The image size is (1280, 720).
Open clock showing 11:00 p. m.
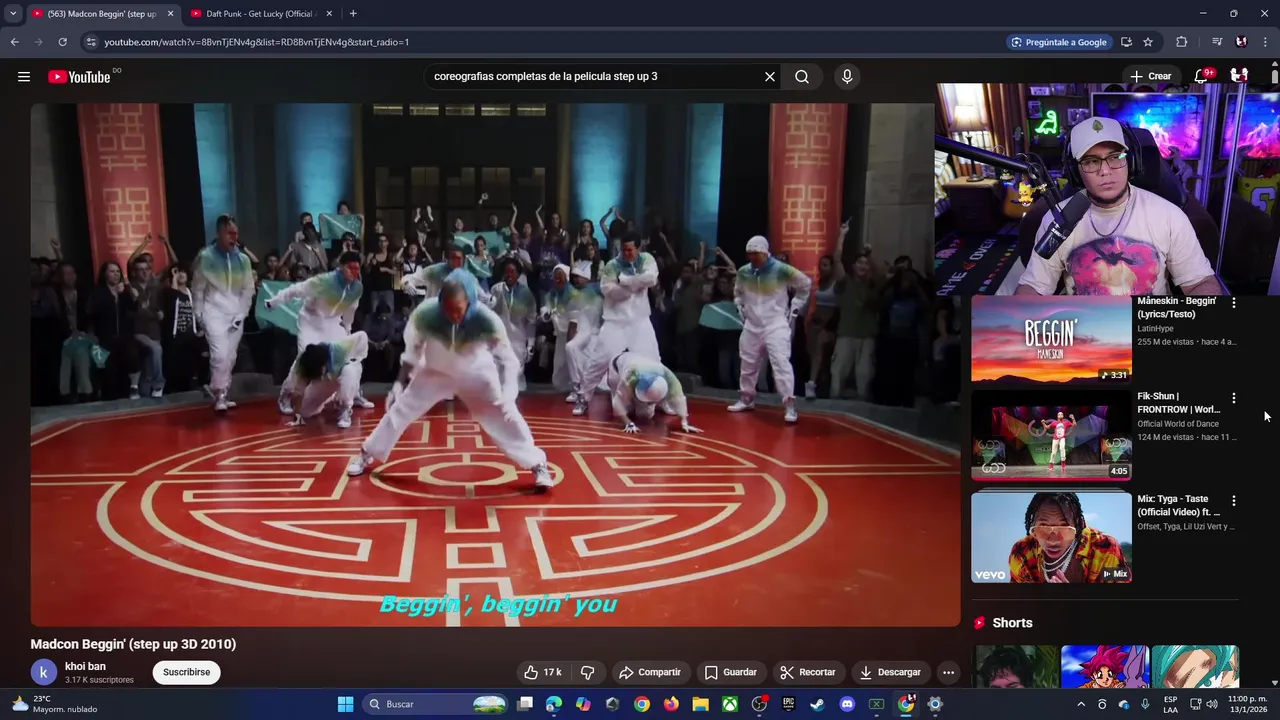coord(1248,704)
